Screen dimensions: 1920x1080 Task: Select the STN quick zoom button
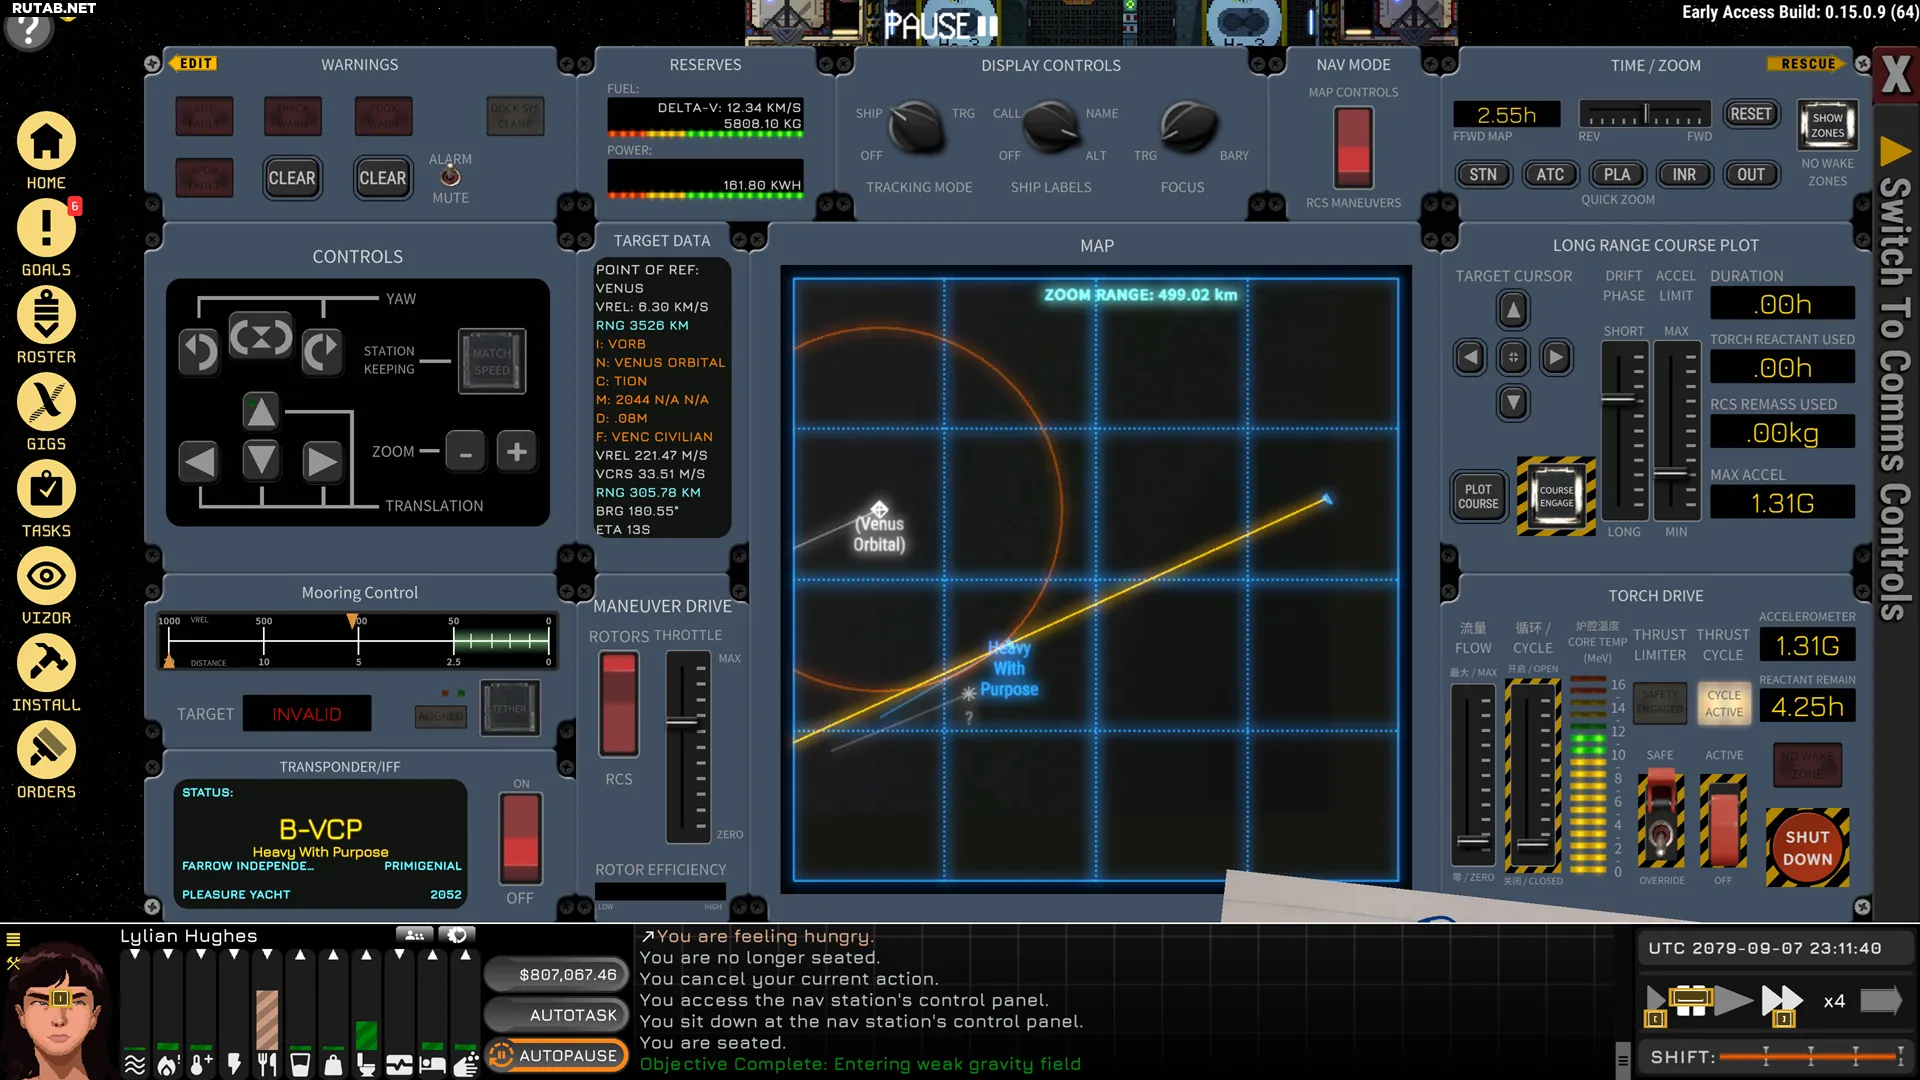point(1483,175)
